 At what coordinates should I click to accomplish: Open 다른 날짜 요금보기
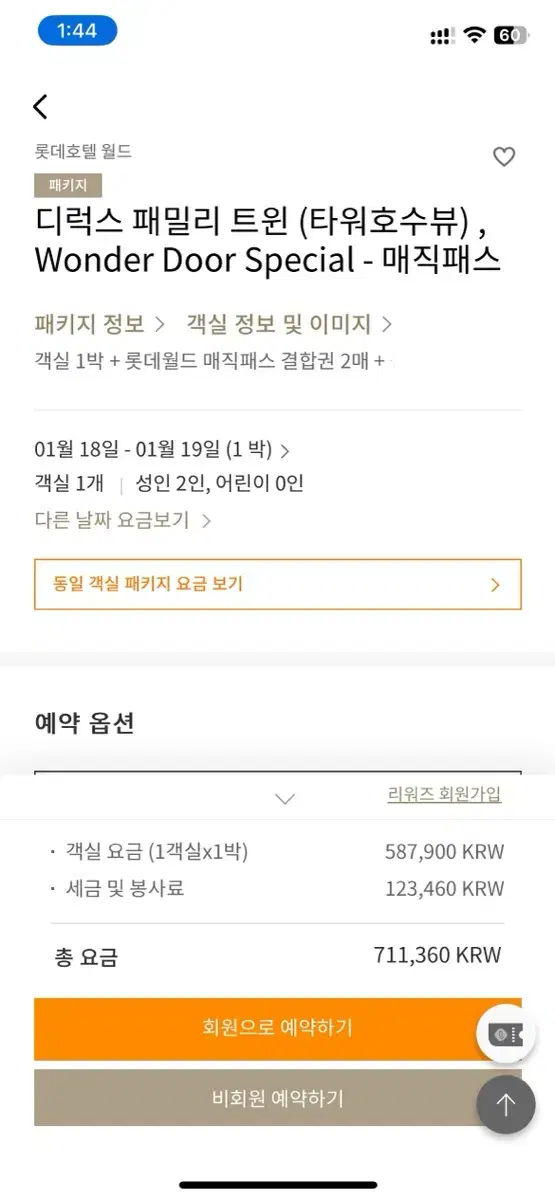[x=123, y=520]
